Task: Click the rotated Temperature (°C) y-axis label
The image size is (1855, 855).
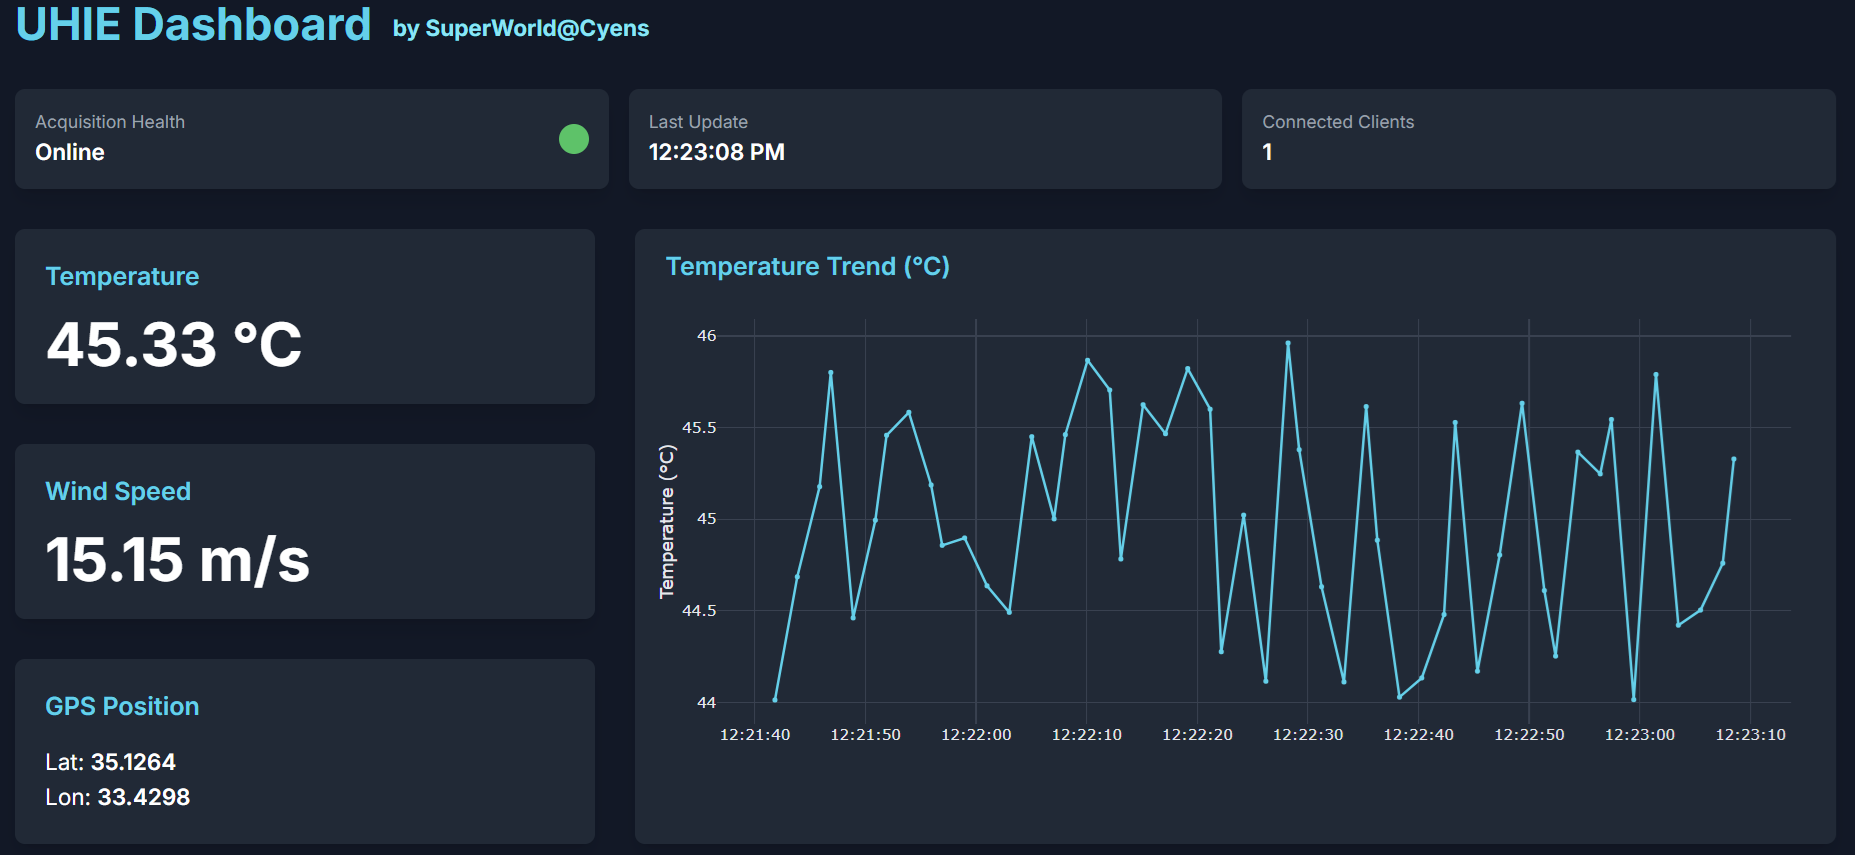Action: [x=667, y=521]
